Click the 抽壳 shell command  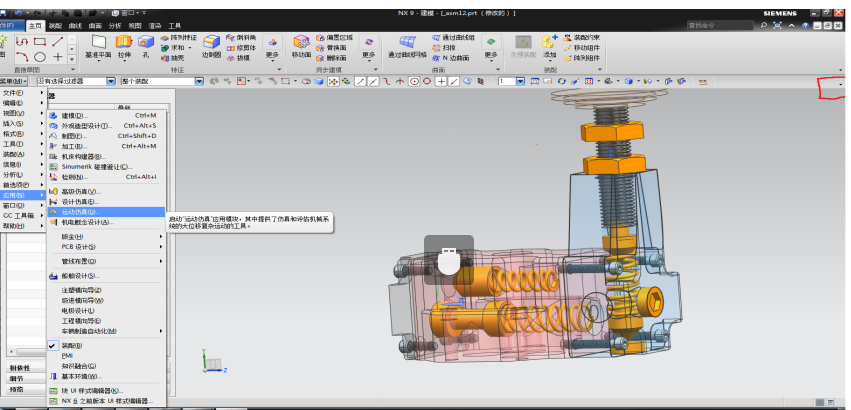173,58
